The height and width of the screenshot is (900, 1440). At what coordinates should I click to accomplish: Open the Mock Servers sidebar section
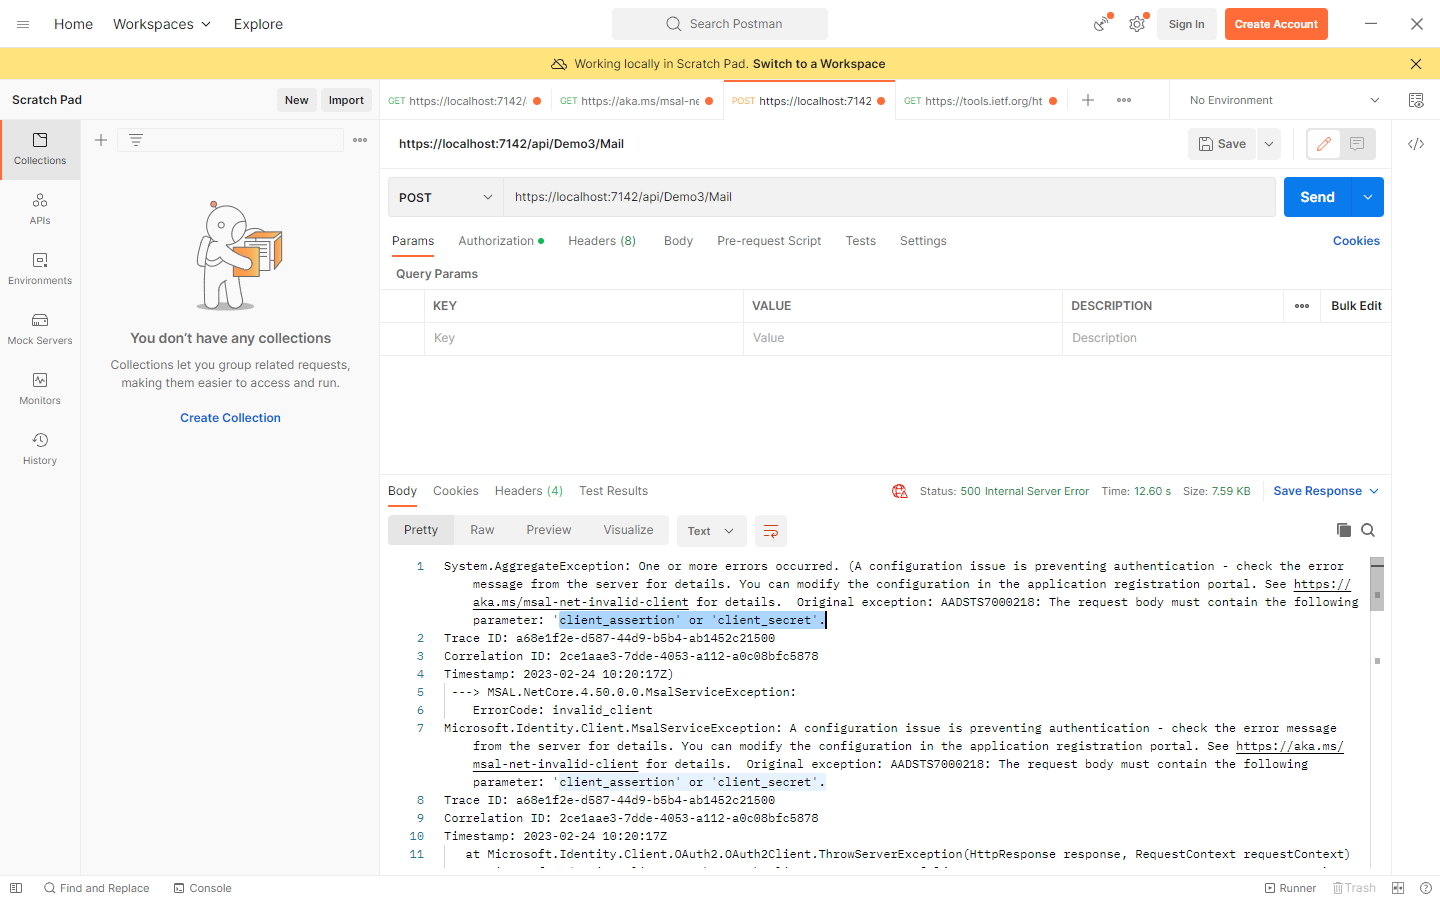point(40,328)
